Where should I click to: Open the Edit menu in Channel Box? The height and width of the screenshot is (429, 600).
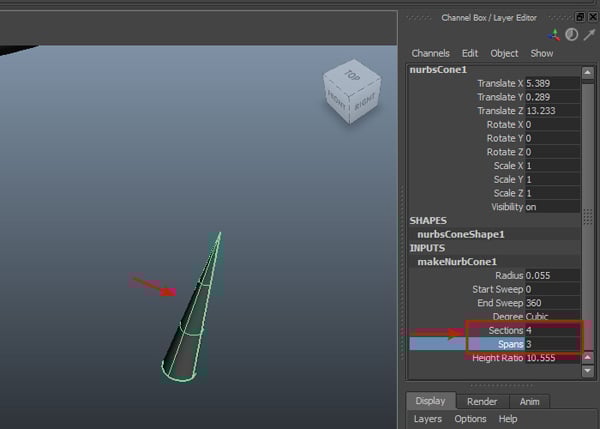tap(470, 53)
